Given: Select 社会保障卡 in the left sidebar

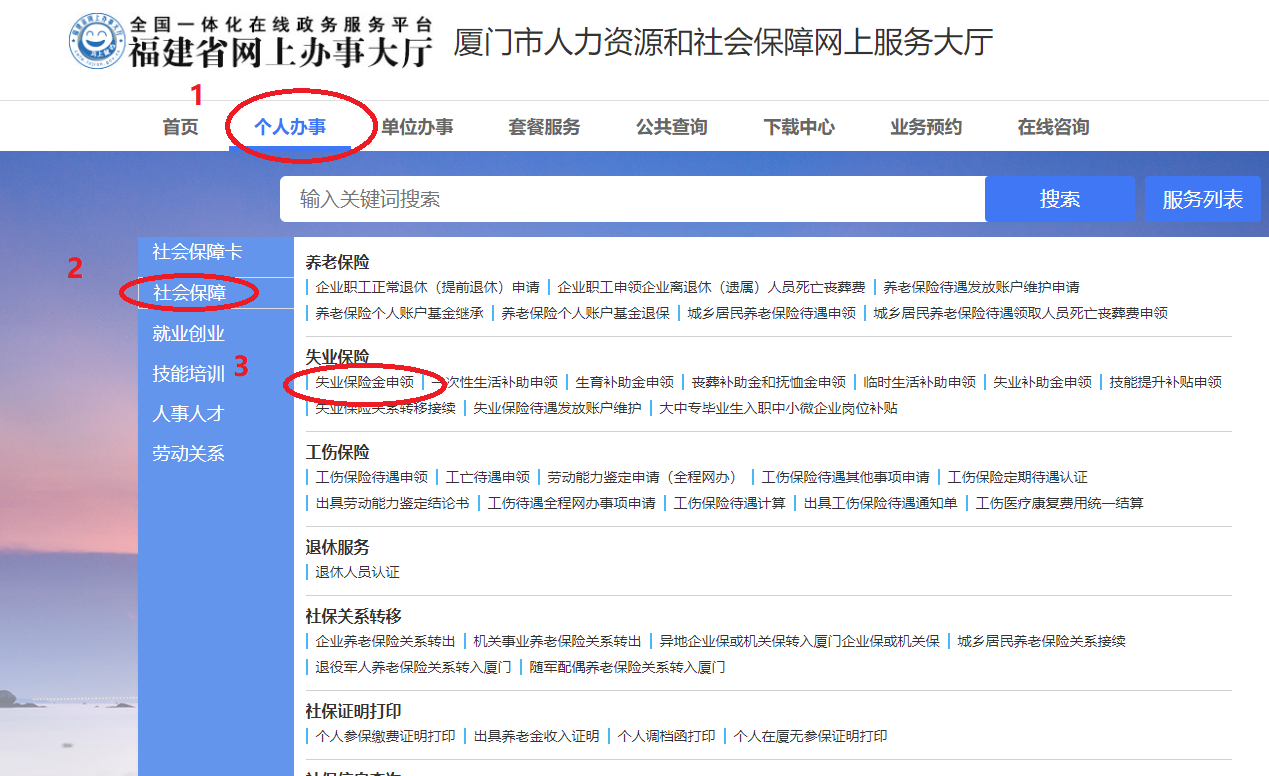Looking at the screenshot, I should [197, 252].
